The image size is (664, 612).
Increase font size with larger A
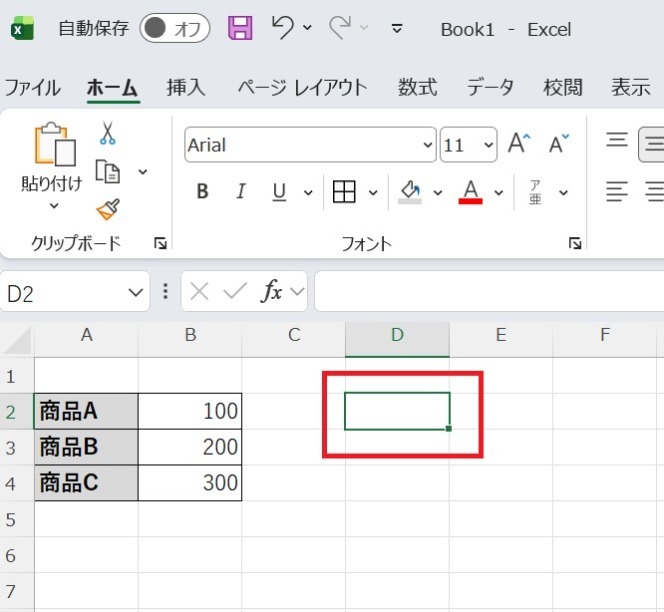[x=519, y=143]
